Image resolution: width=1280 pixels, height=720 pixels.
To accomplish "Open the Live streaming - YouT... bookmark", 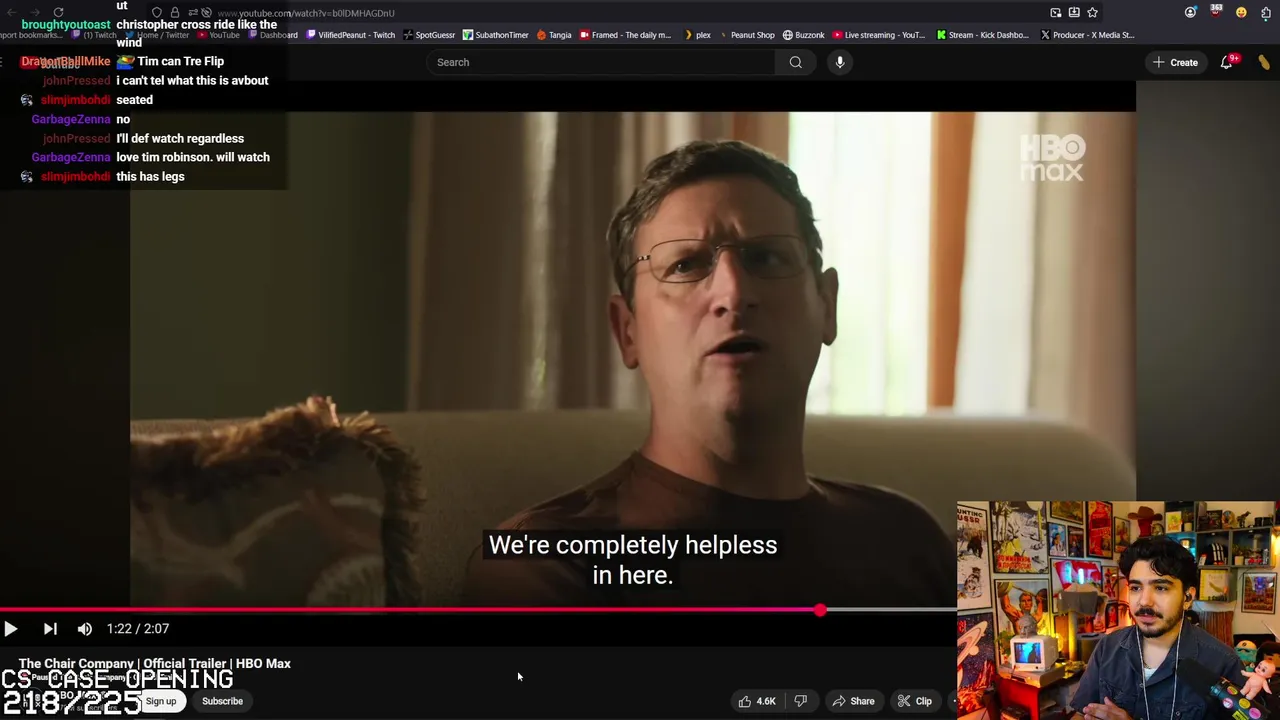I will (879, 35).
